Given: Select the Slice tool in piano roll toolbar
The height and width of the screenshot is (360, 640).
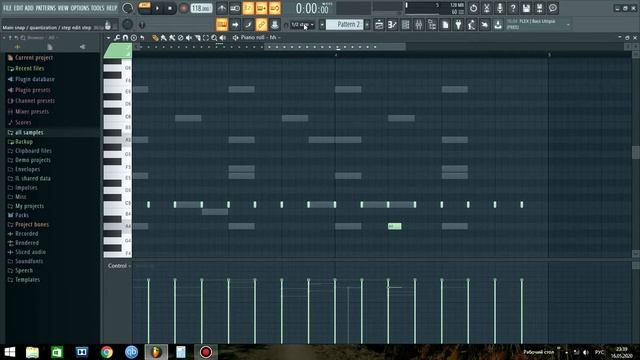Looking at the screenshot, I should 198,38.
